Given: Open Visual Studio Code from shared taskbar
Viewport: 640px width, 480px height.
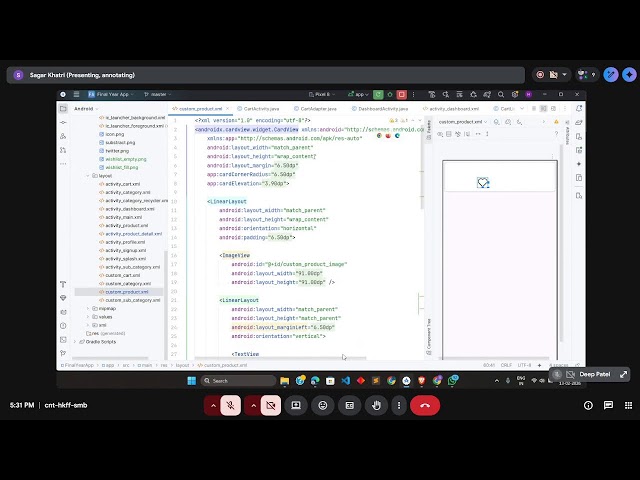Looking at the screenshot, I should pyautogui.click(x=346, y=381).
